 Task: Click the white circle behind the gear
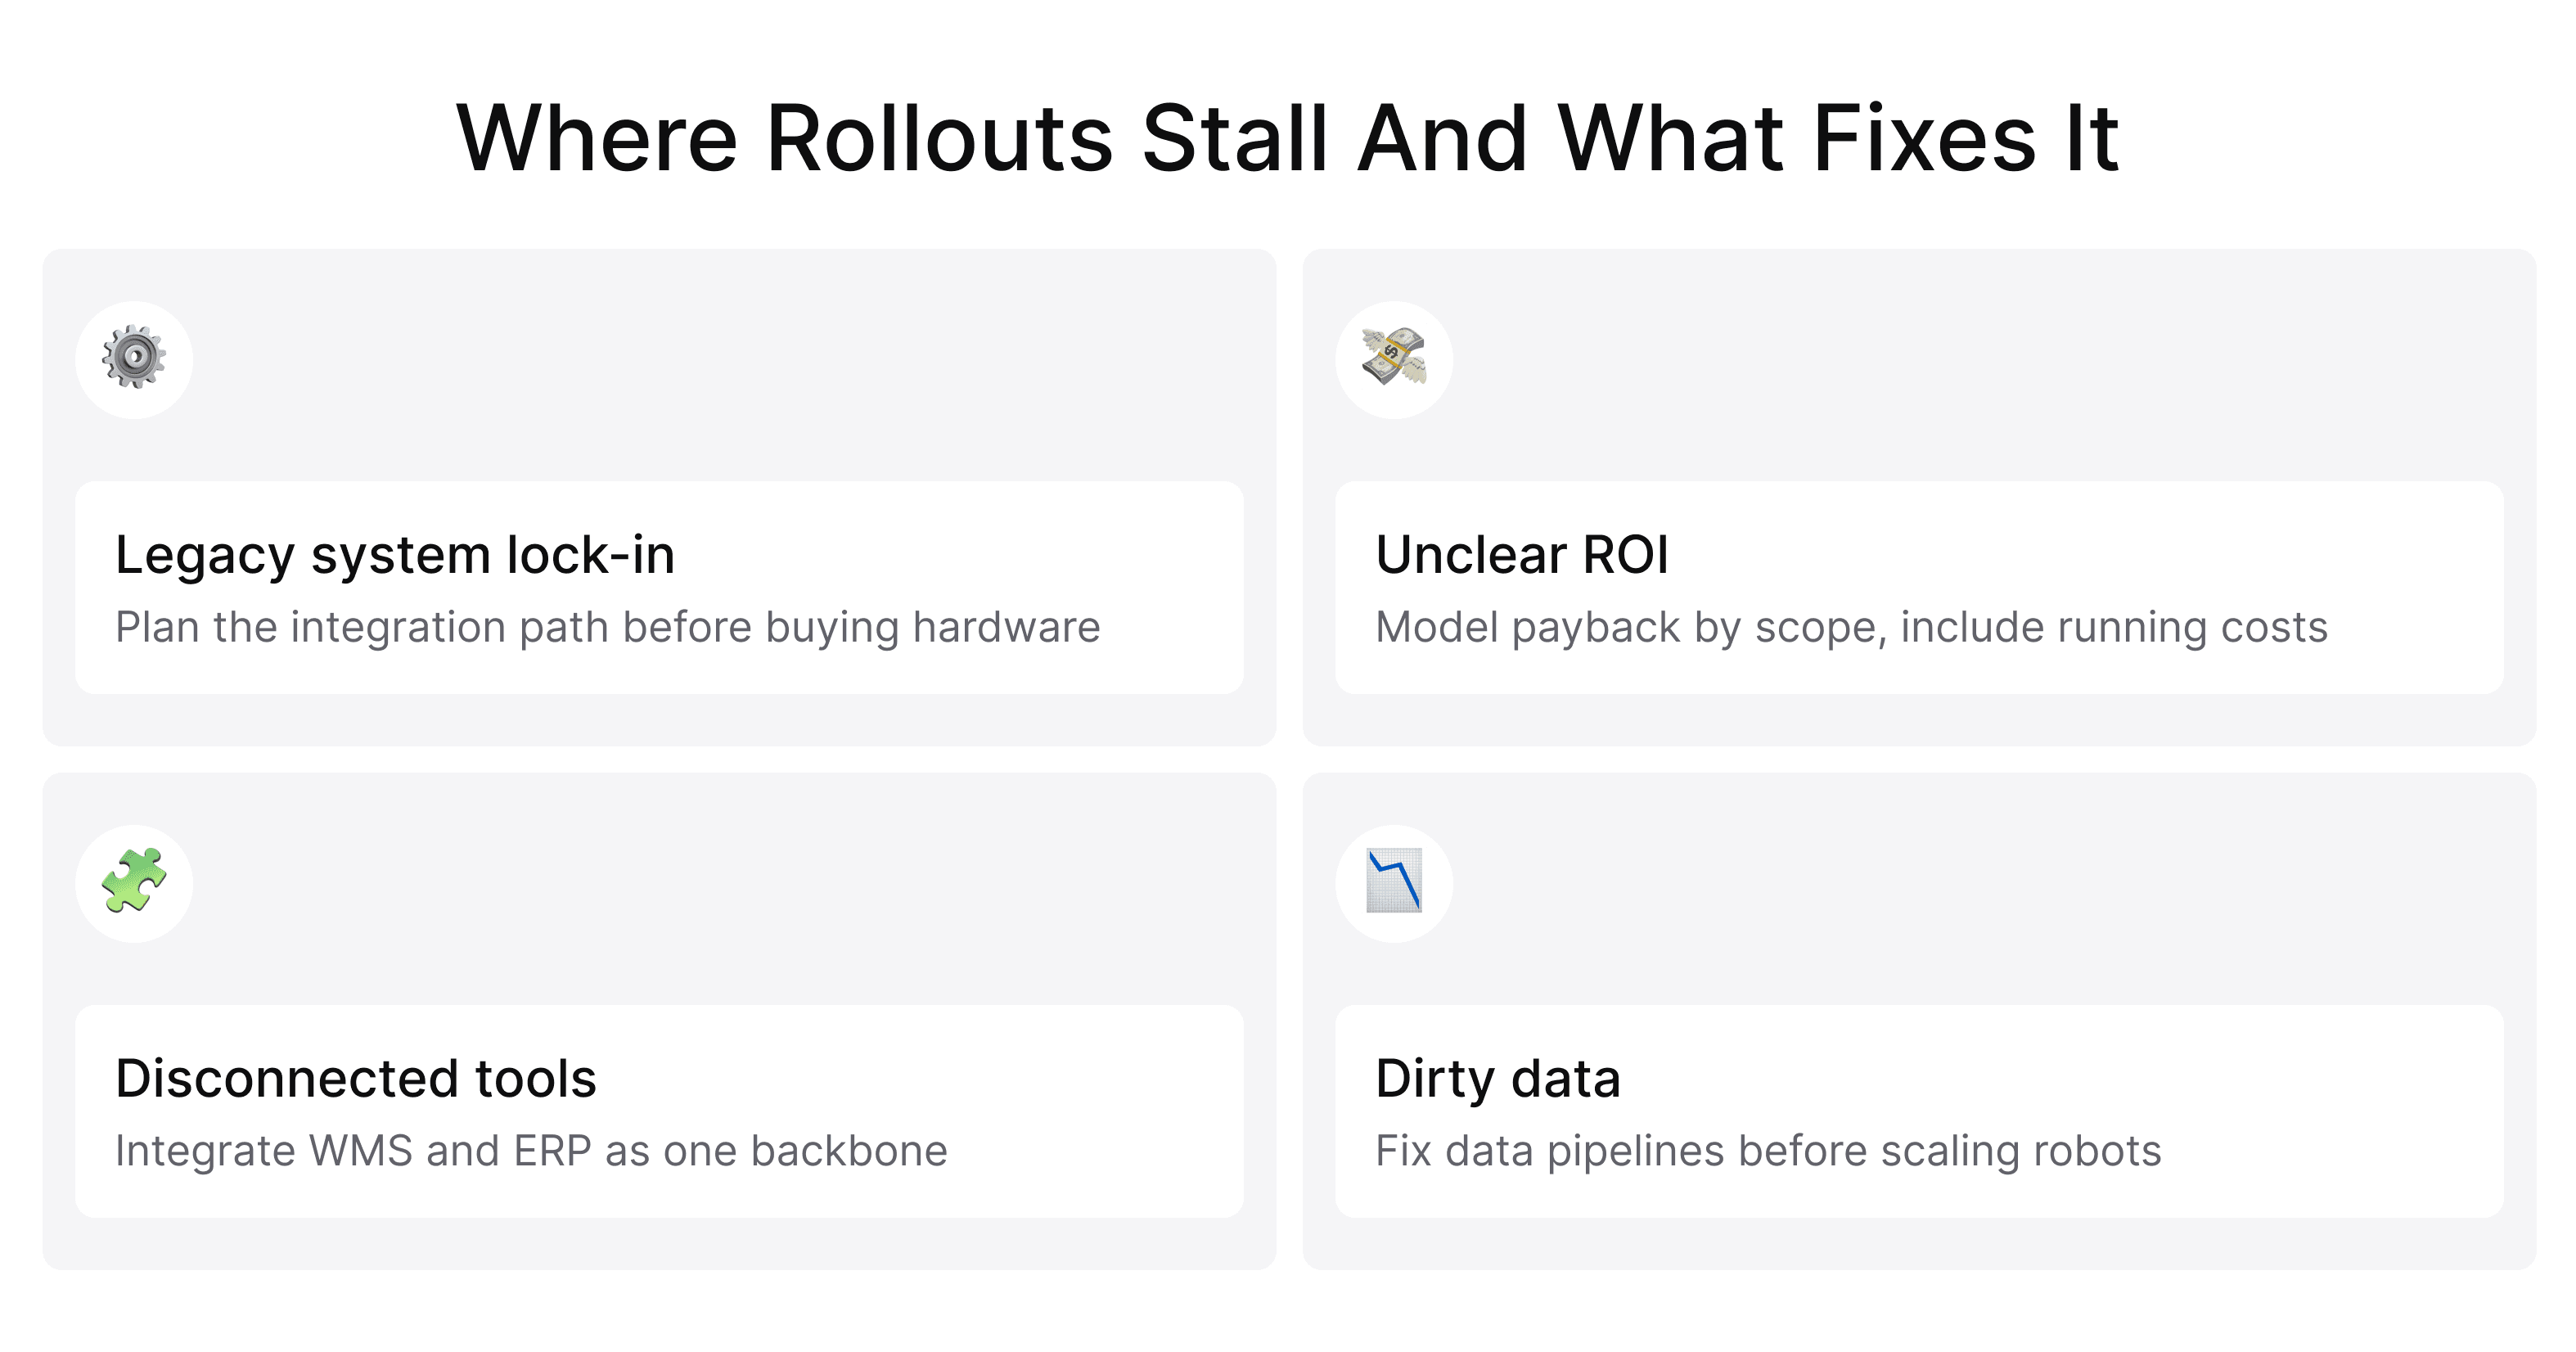pos(134,360)
